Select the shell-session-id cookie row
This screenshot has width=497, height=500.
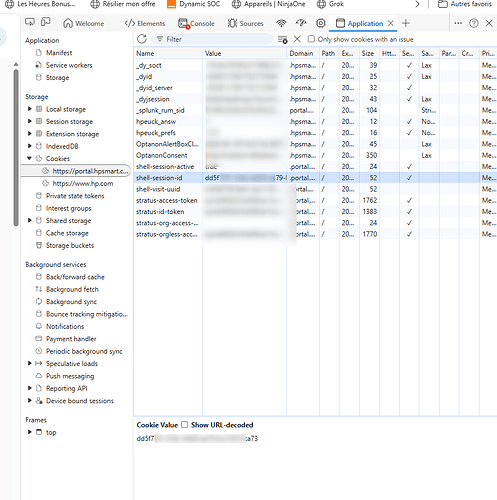[x=315, y=178]
